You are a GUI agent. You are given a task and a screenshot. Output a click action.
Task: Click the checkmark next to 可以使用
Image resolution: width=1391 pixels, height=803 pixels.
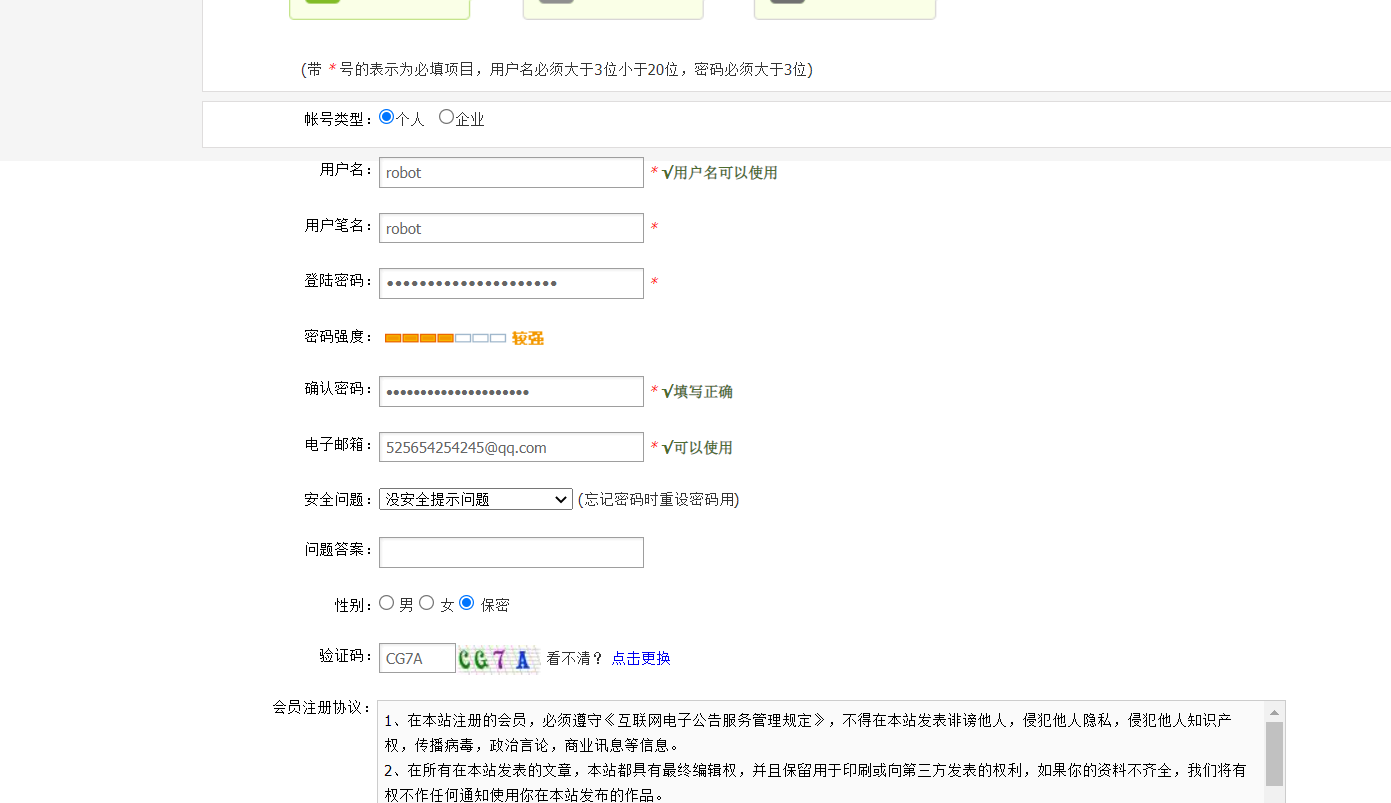[x=670, y=447]
